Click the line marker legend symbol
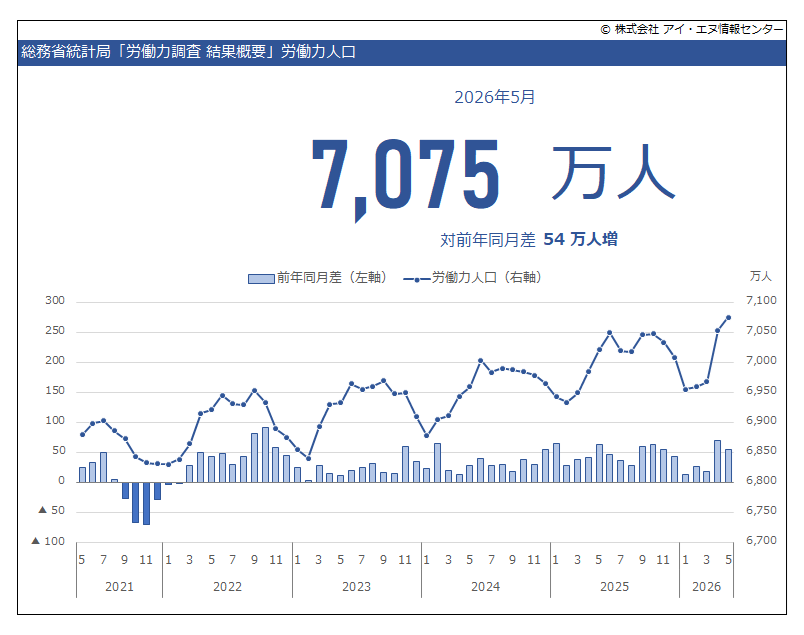The width and height of the screenshot is (804, 635). pos(417,280)
